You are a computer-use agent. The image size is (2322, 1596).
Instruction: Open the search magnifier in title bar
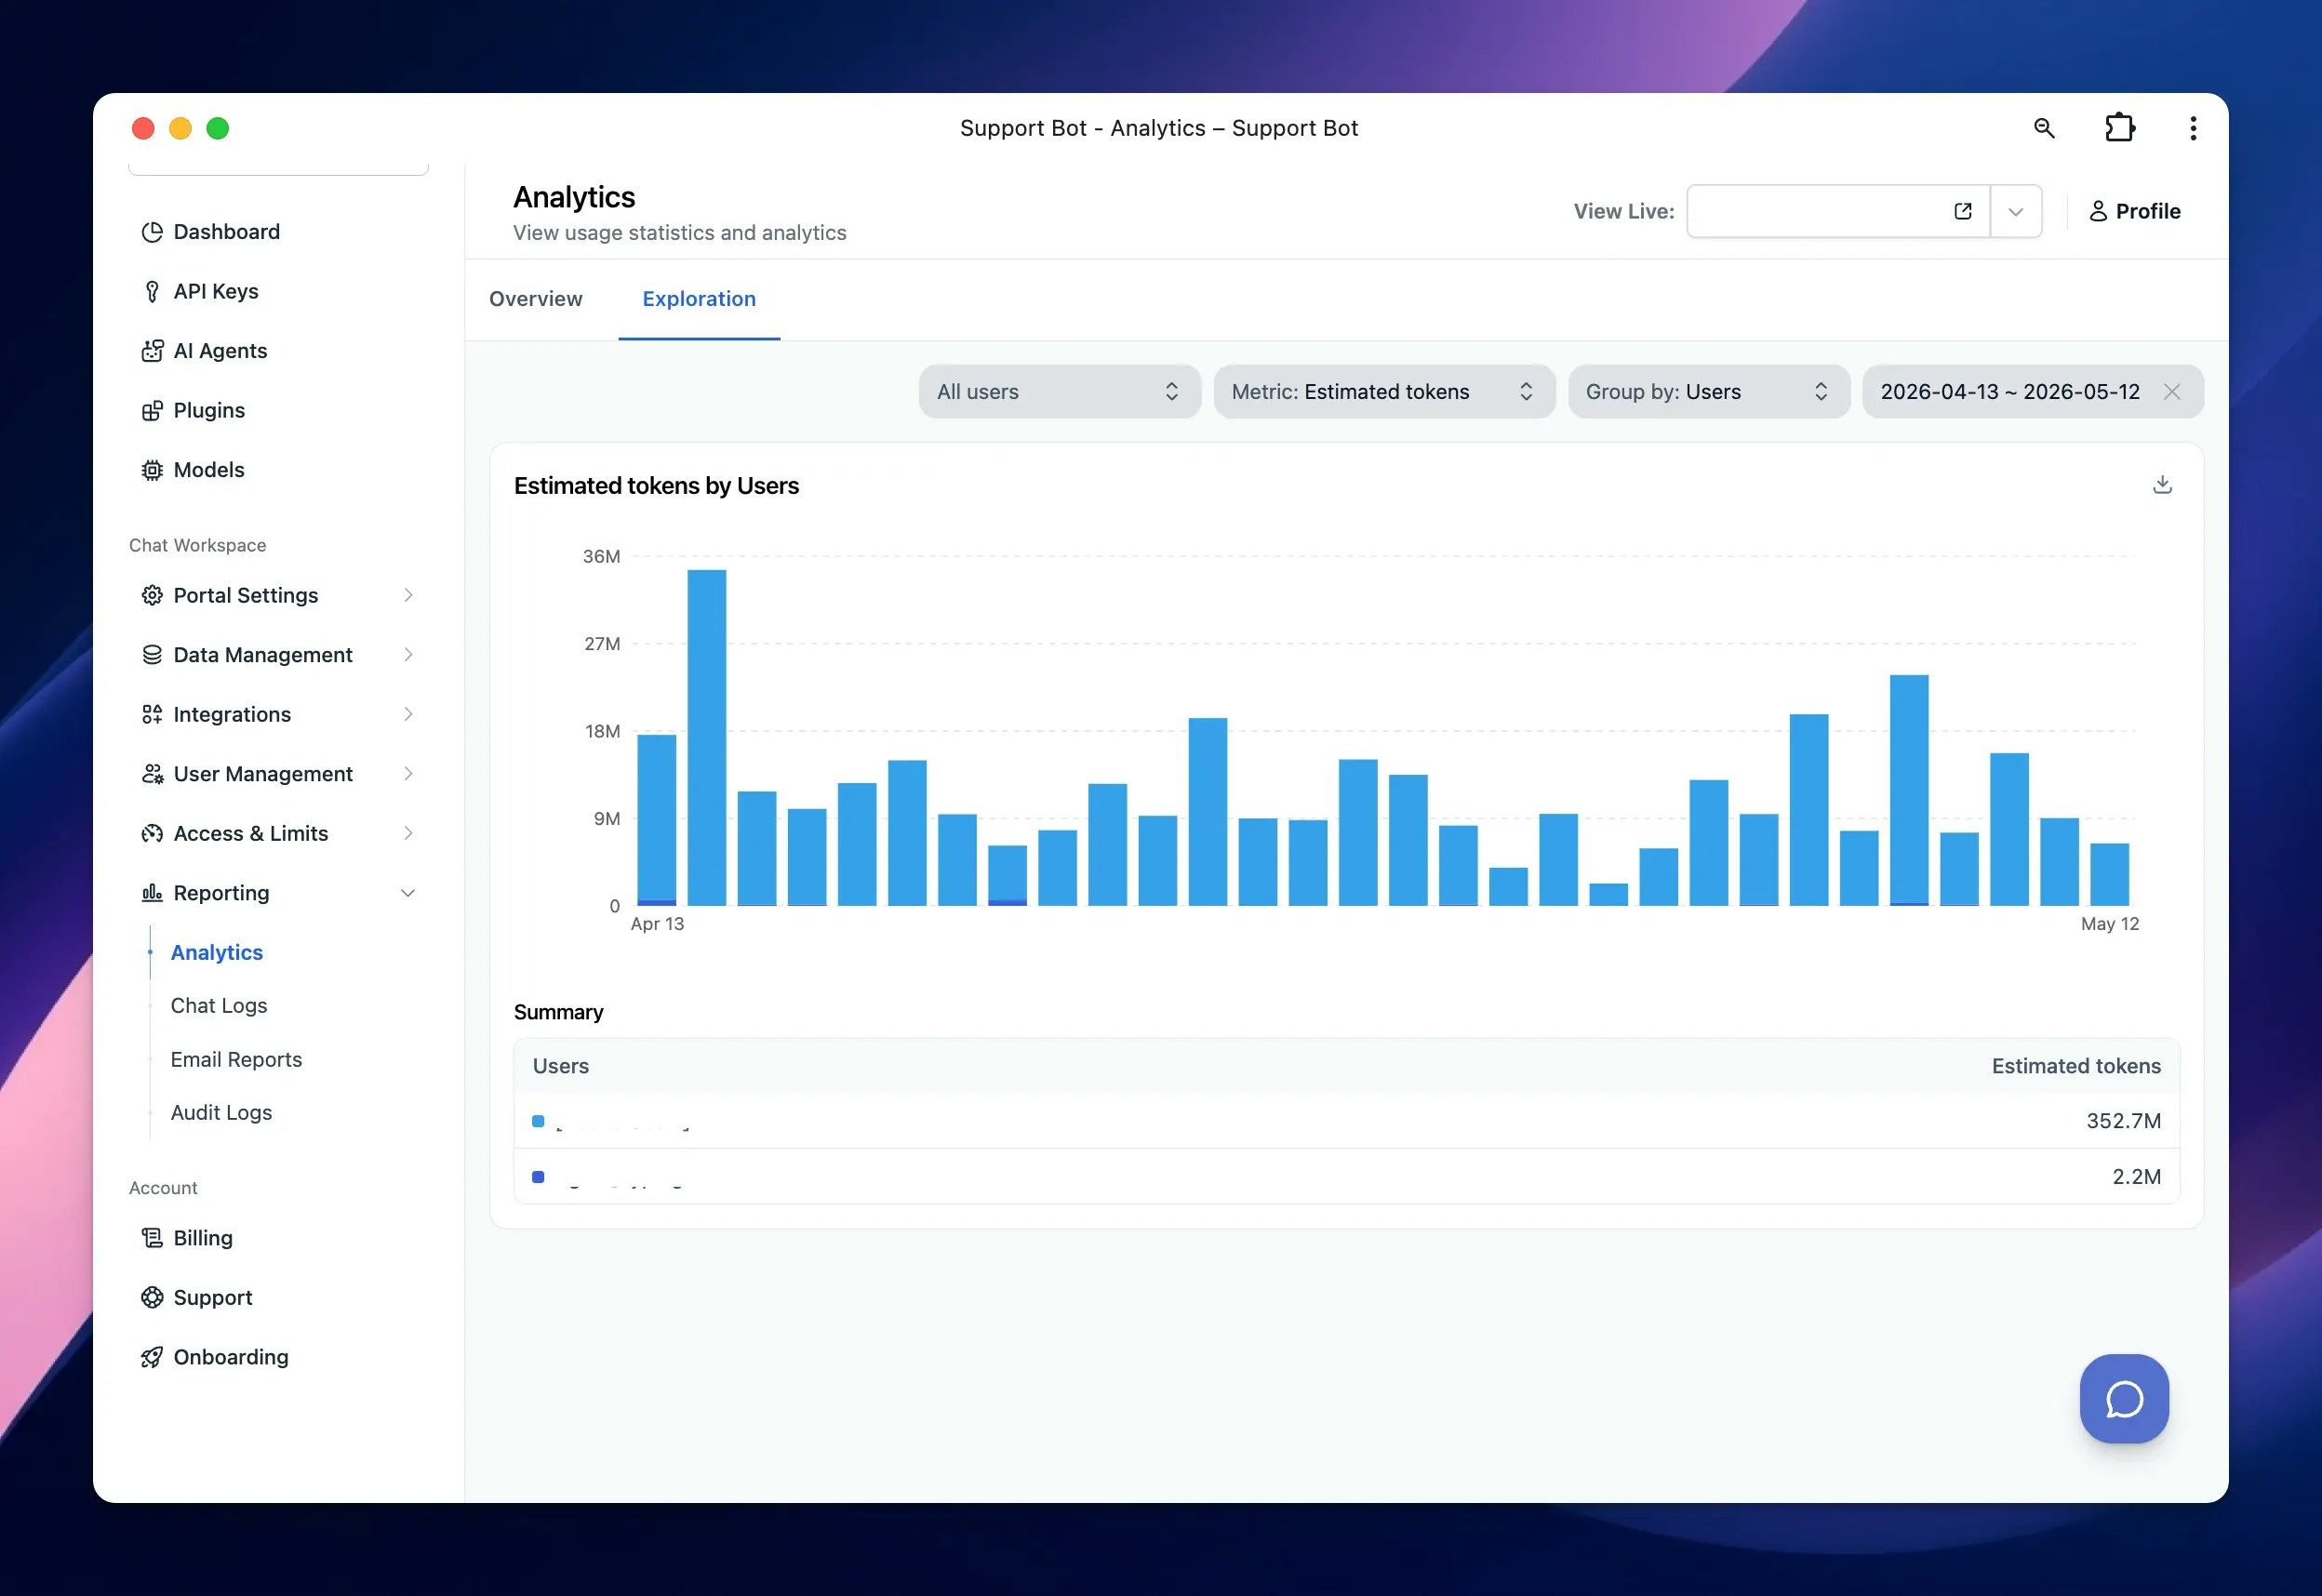(2044, 128)
